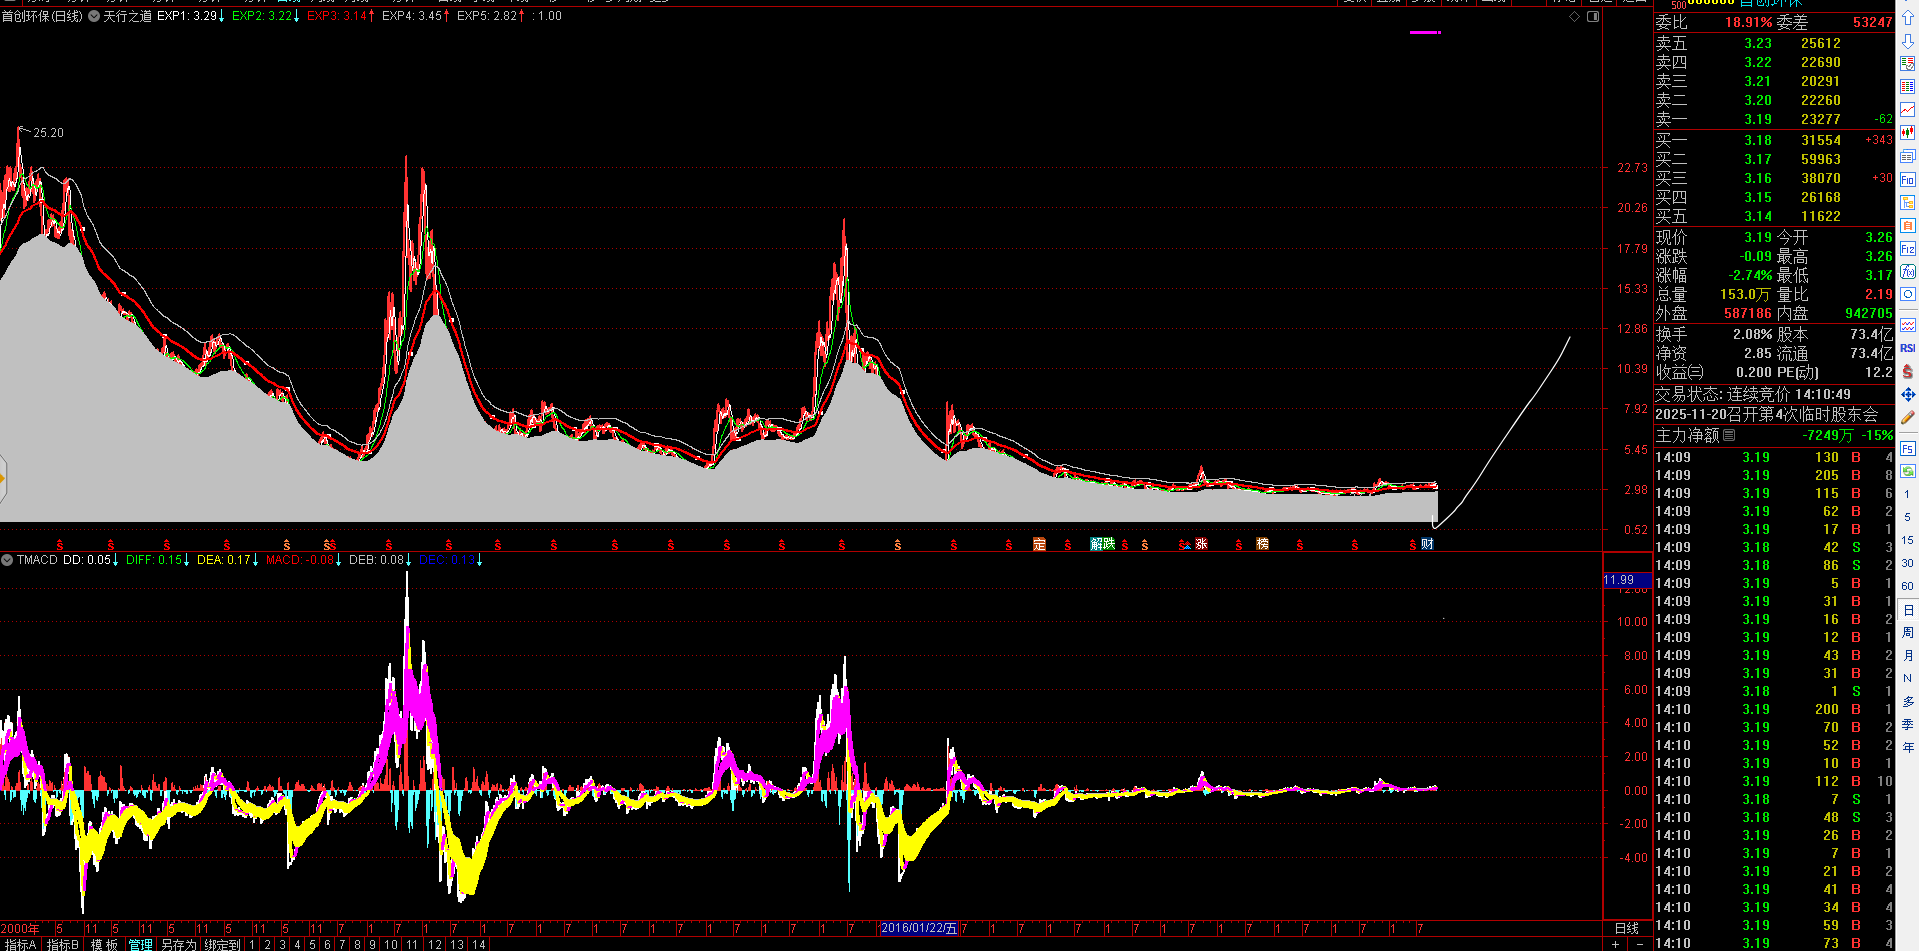Open the 管理 tab
This screenshot has height=951, width=1919.
pos(141,944)
